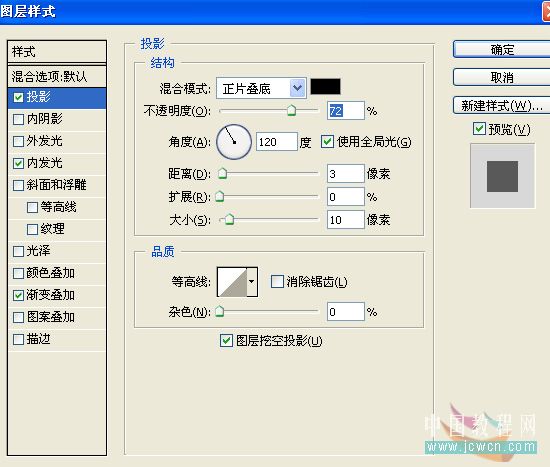Click the angle dial control
This screenshot has width=550, height=467.
click(x=234, y=142)
